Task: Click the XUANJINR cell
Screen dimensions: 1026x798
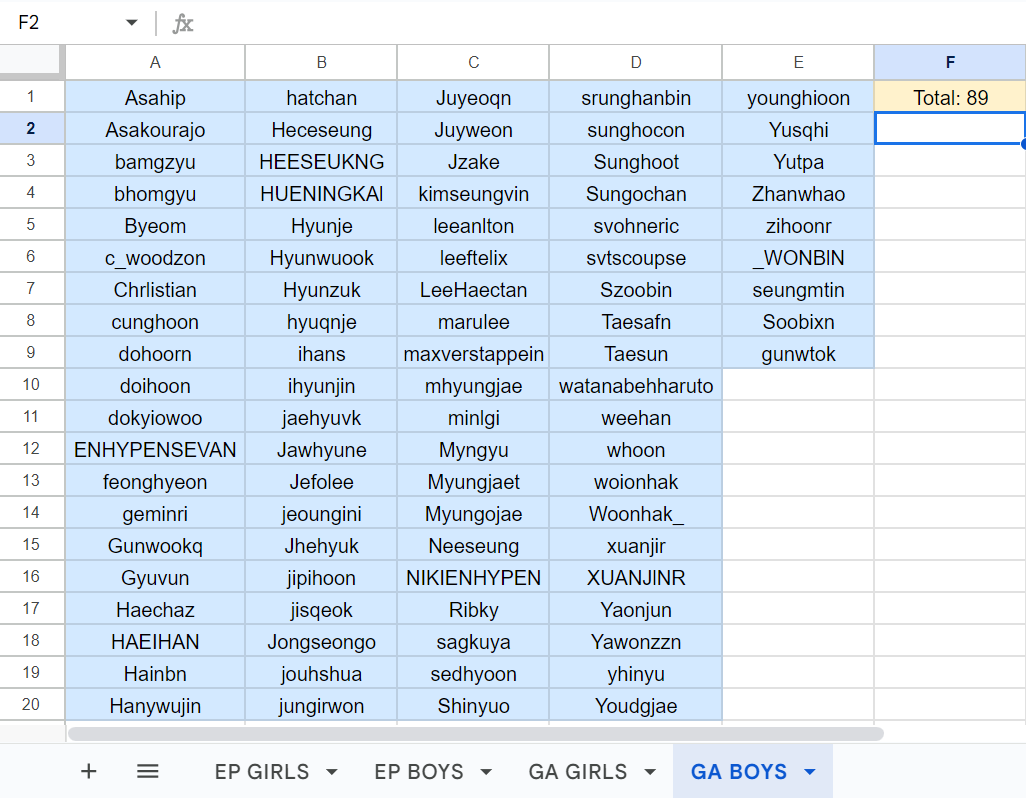Action: (635, 578)
